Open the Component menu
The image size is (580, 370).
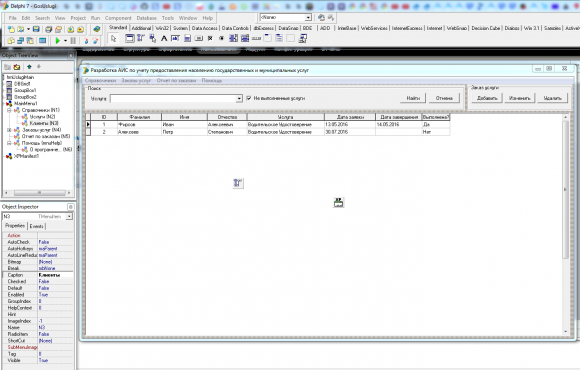click(x=118, y=18)
